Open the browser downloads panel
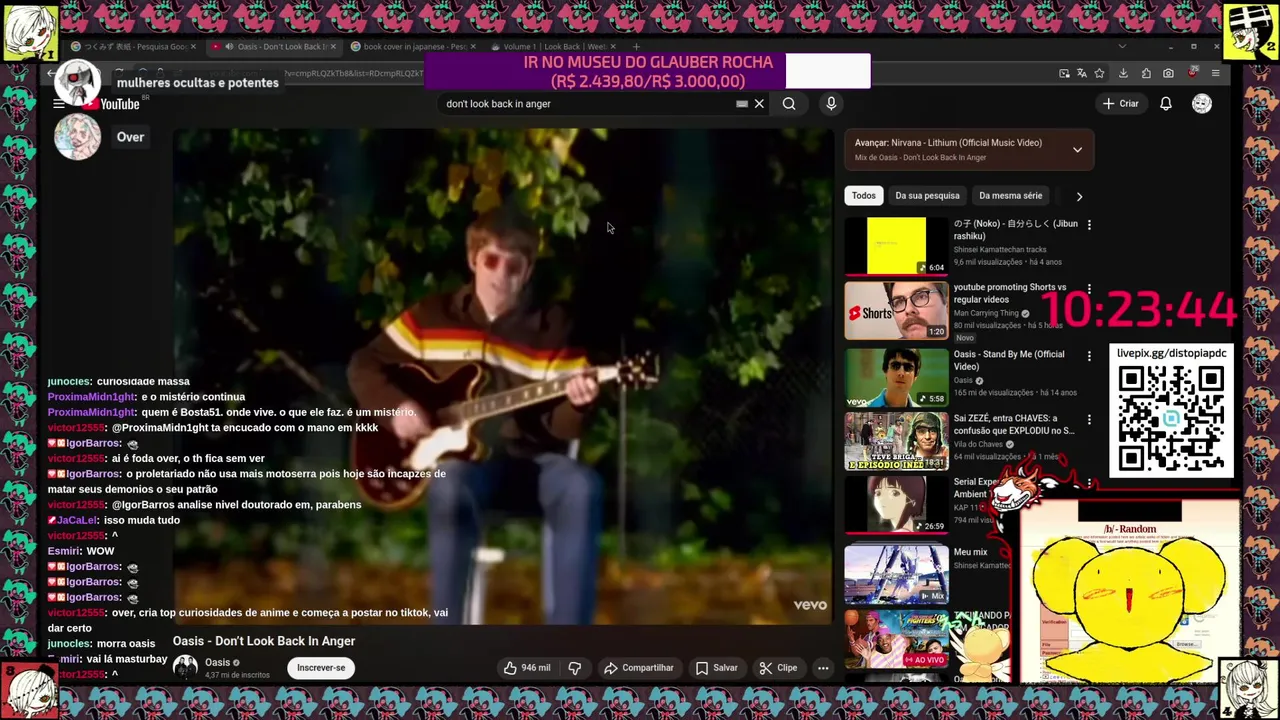This screenshot has height=720, width=1280. 1123,73
